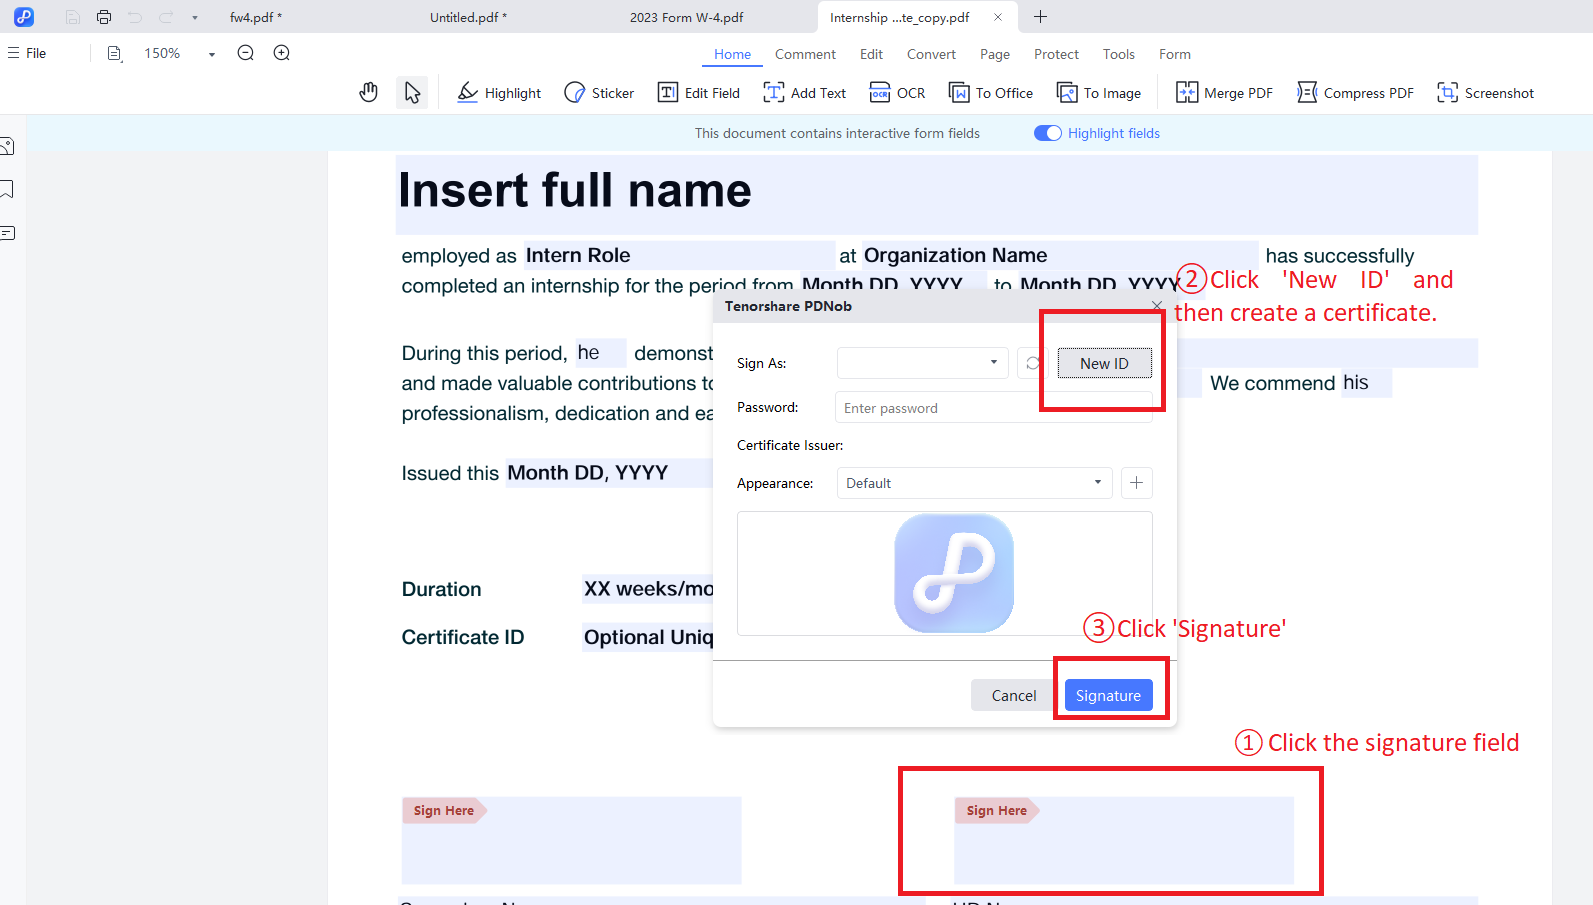Choose the Sticker tool
The height and width of the screenshot is (905, 1593).
tap(599, 93)
